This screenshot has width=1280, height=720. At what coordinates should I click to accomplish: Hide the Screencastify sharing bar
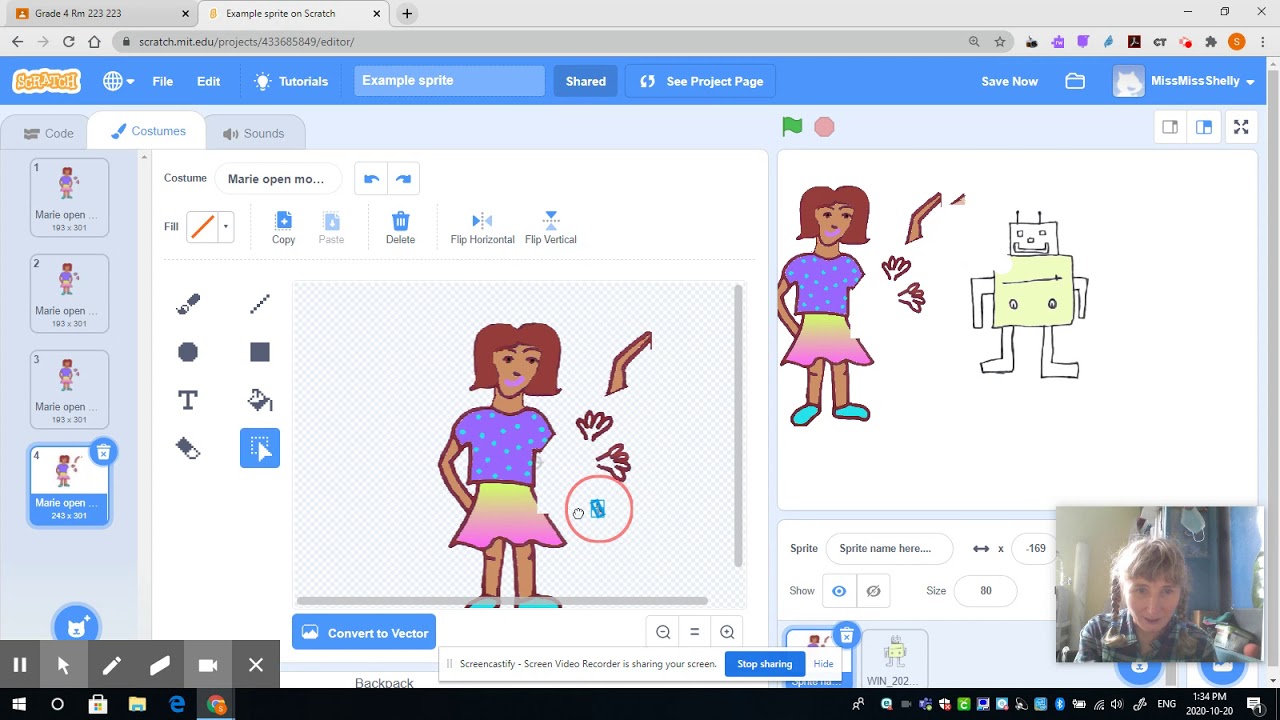tap(823, 664)
